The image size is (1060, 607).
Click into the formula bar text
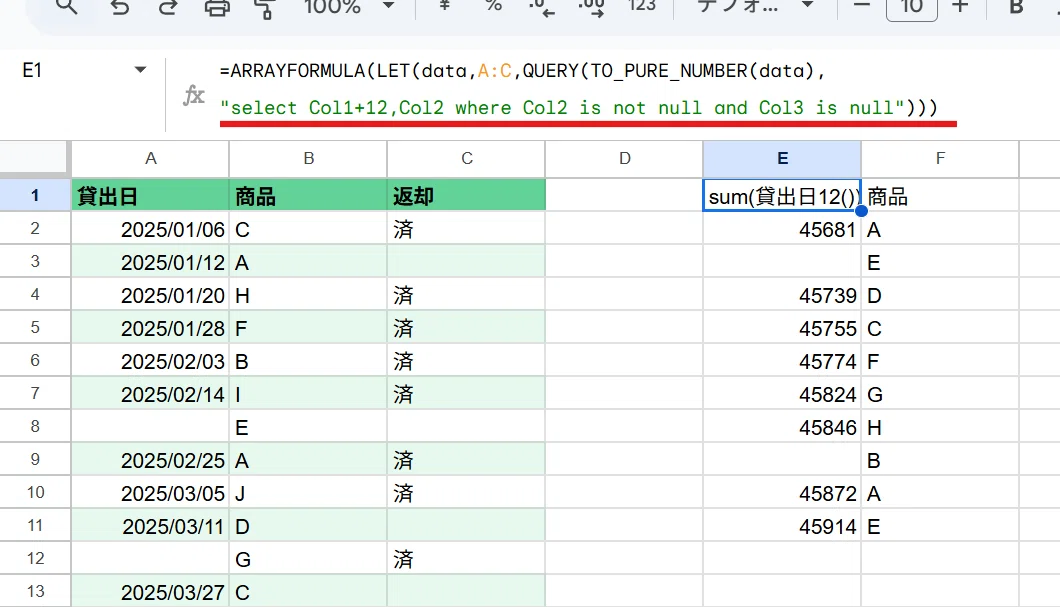coord(579,89)
